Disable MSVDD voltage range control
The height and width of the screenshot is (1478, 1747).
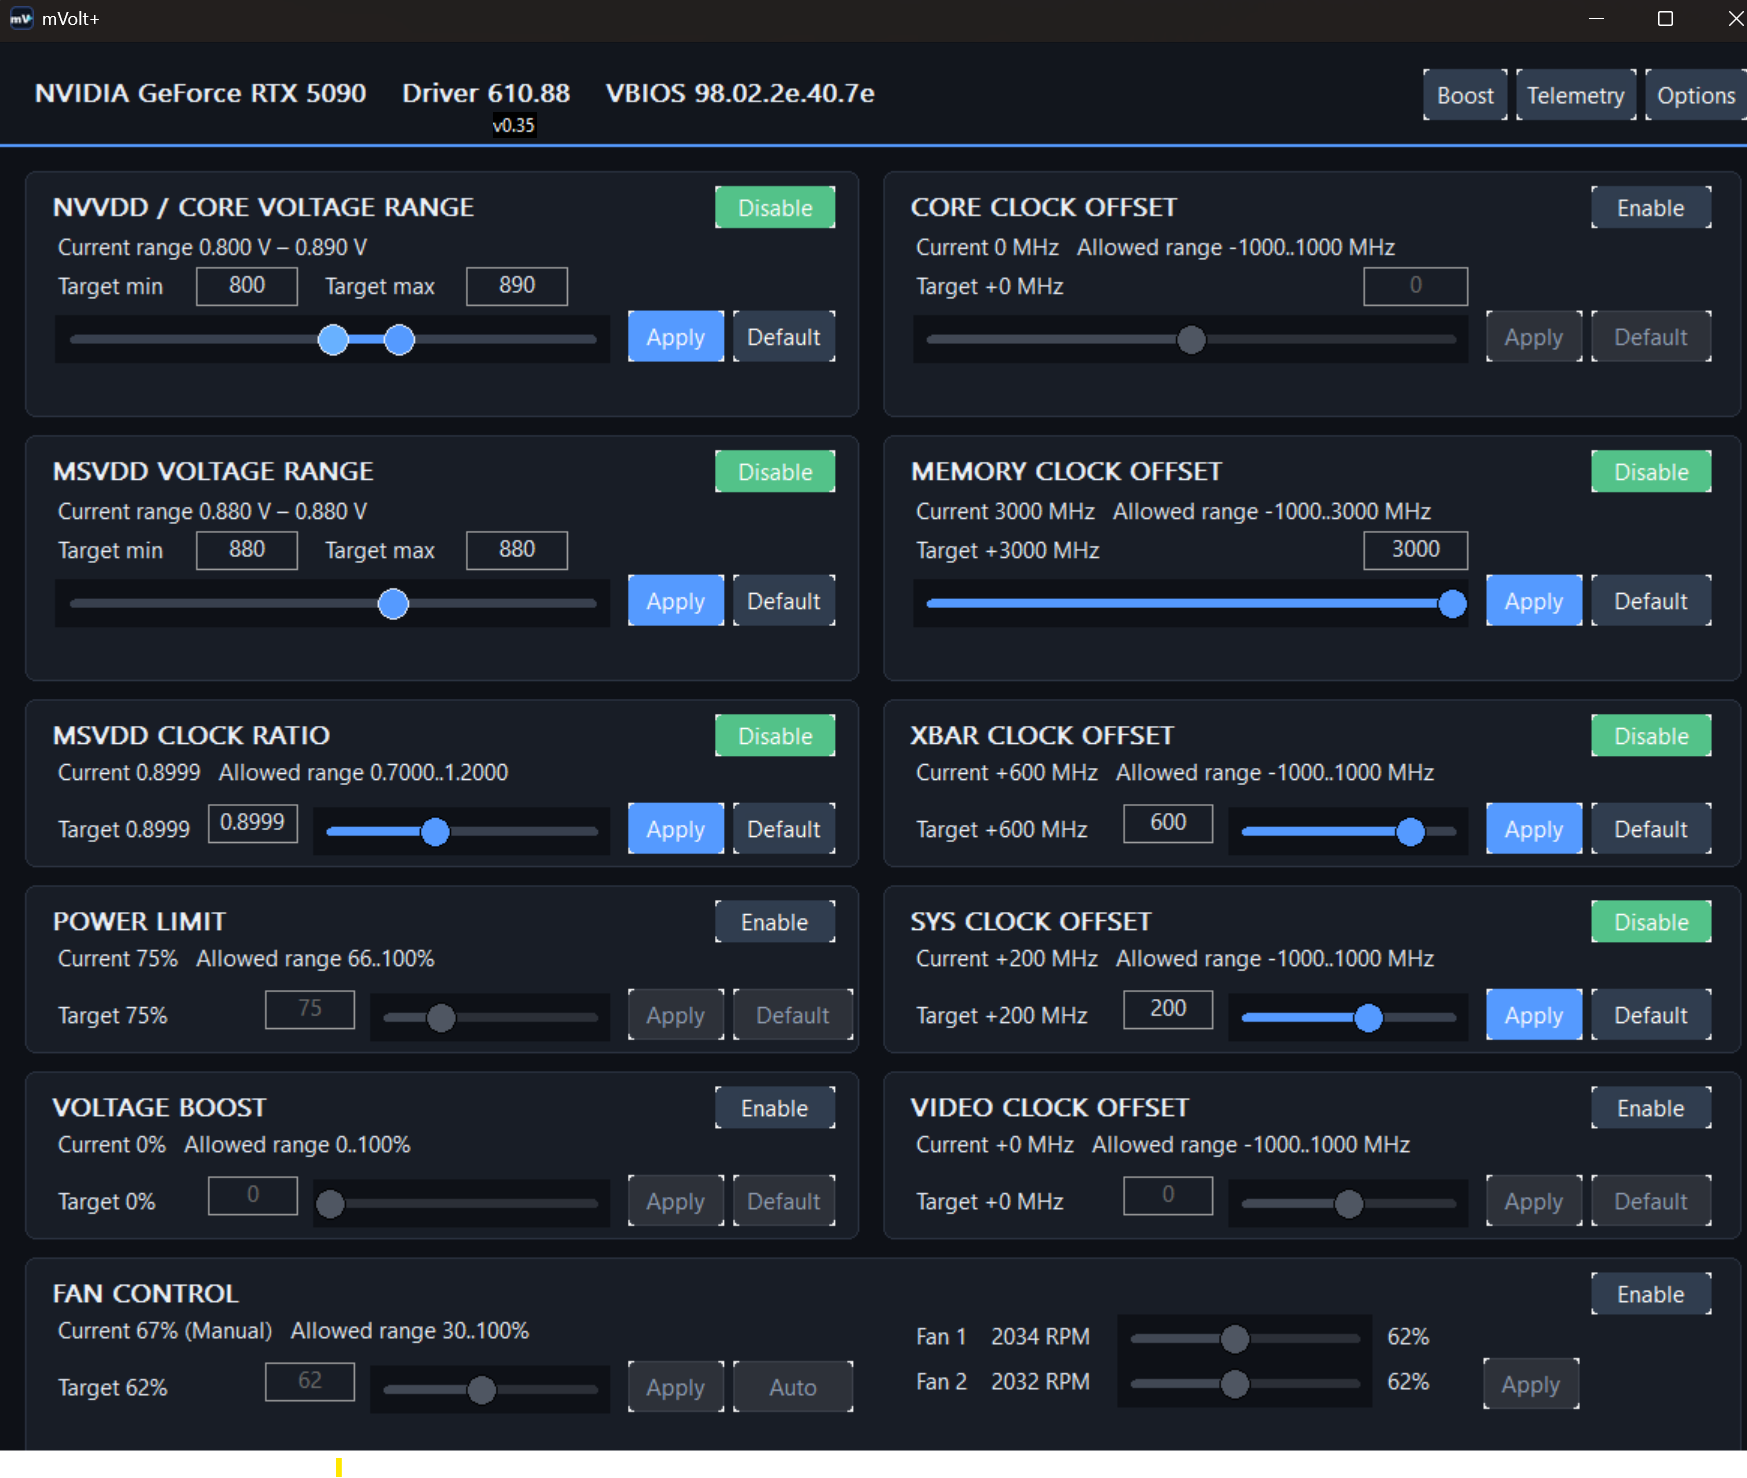tap(775, 472)
